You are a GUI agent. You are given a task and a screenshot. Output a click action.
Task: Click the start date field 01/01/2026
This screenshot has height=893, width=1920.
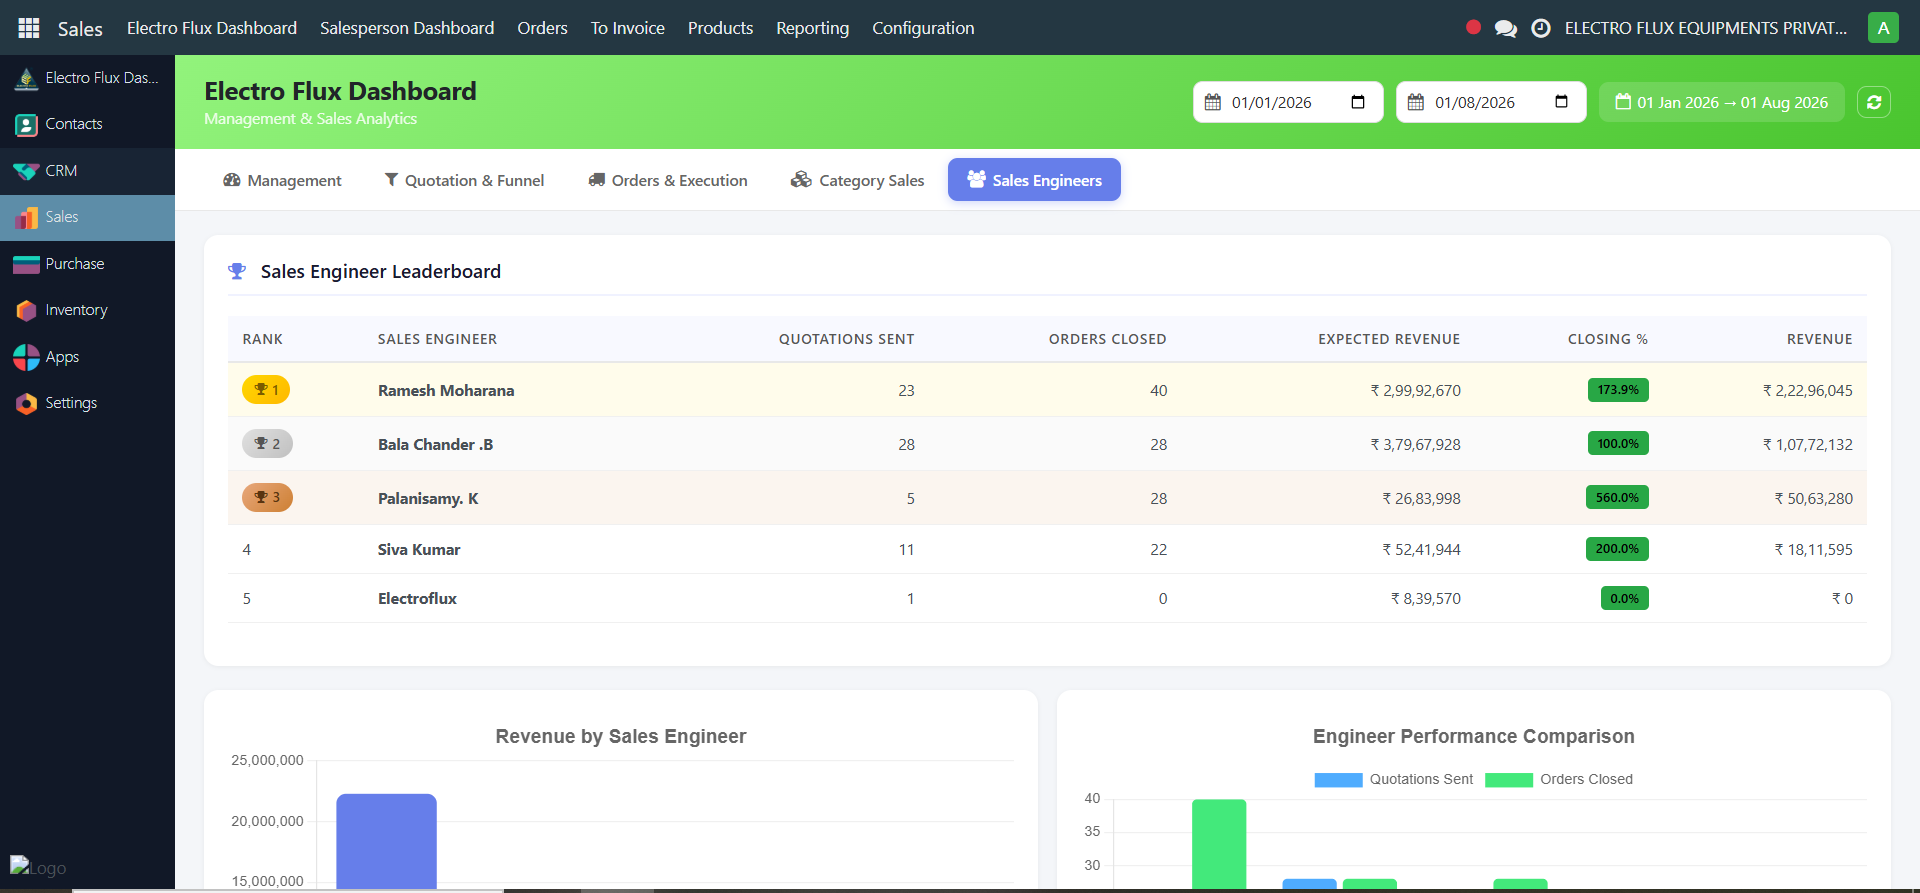tap(1288, 102)
